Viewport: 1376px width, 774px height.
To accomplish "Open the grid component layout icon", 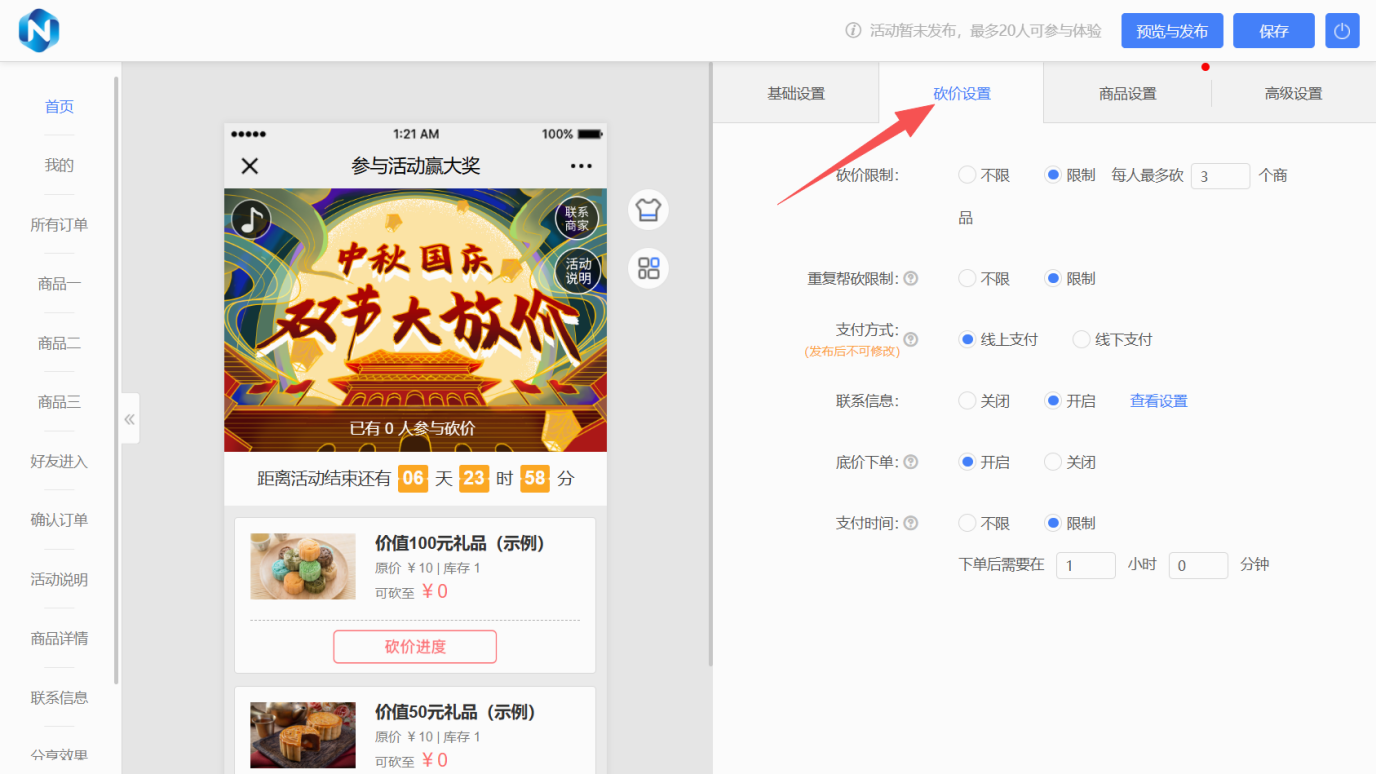I will (x=647, y=268).
